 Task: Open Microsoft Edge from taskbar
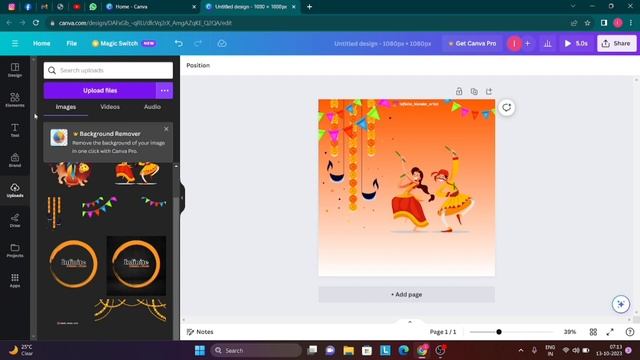point(404,350)
